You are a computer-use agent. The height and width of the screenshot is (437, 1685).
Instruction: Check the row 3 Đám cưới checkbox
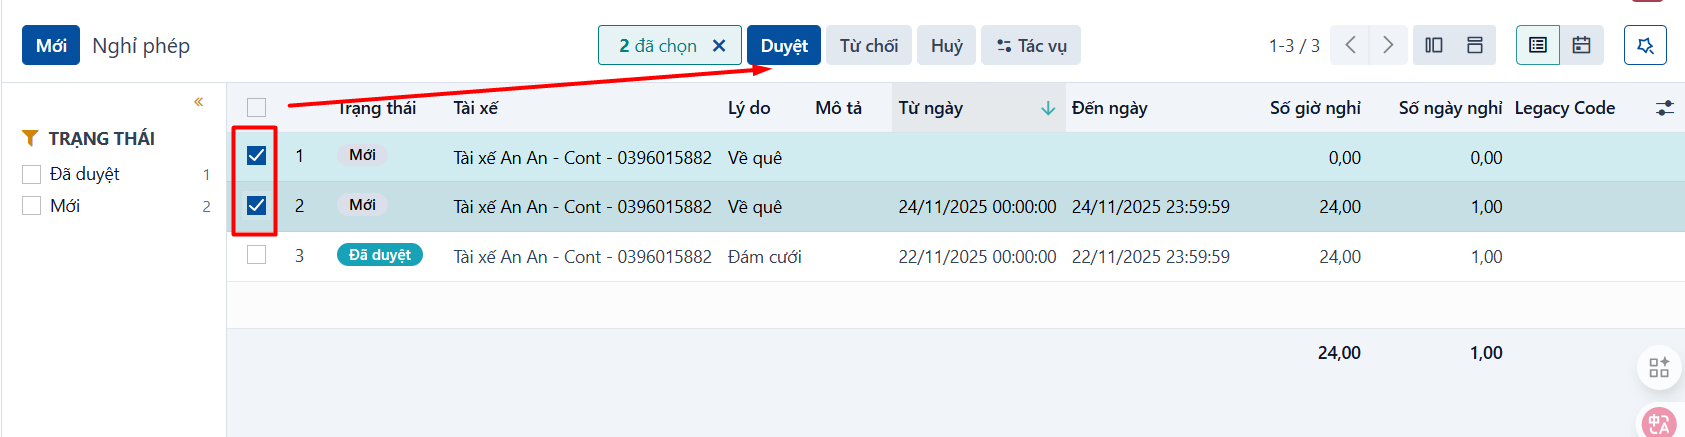pyautogui.click(x=257, y=255)
